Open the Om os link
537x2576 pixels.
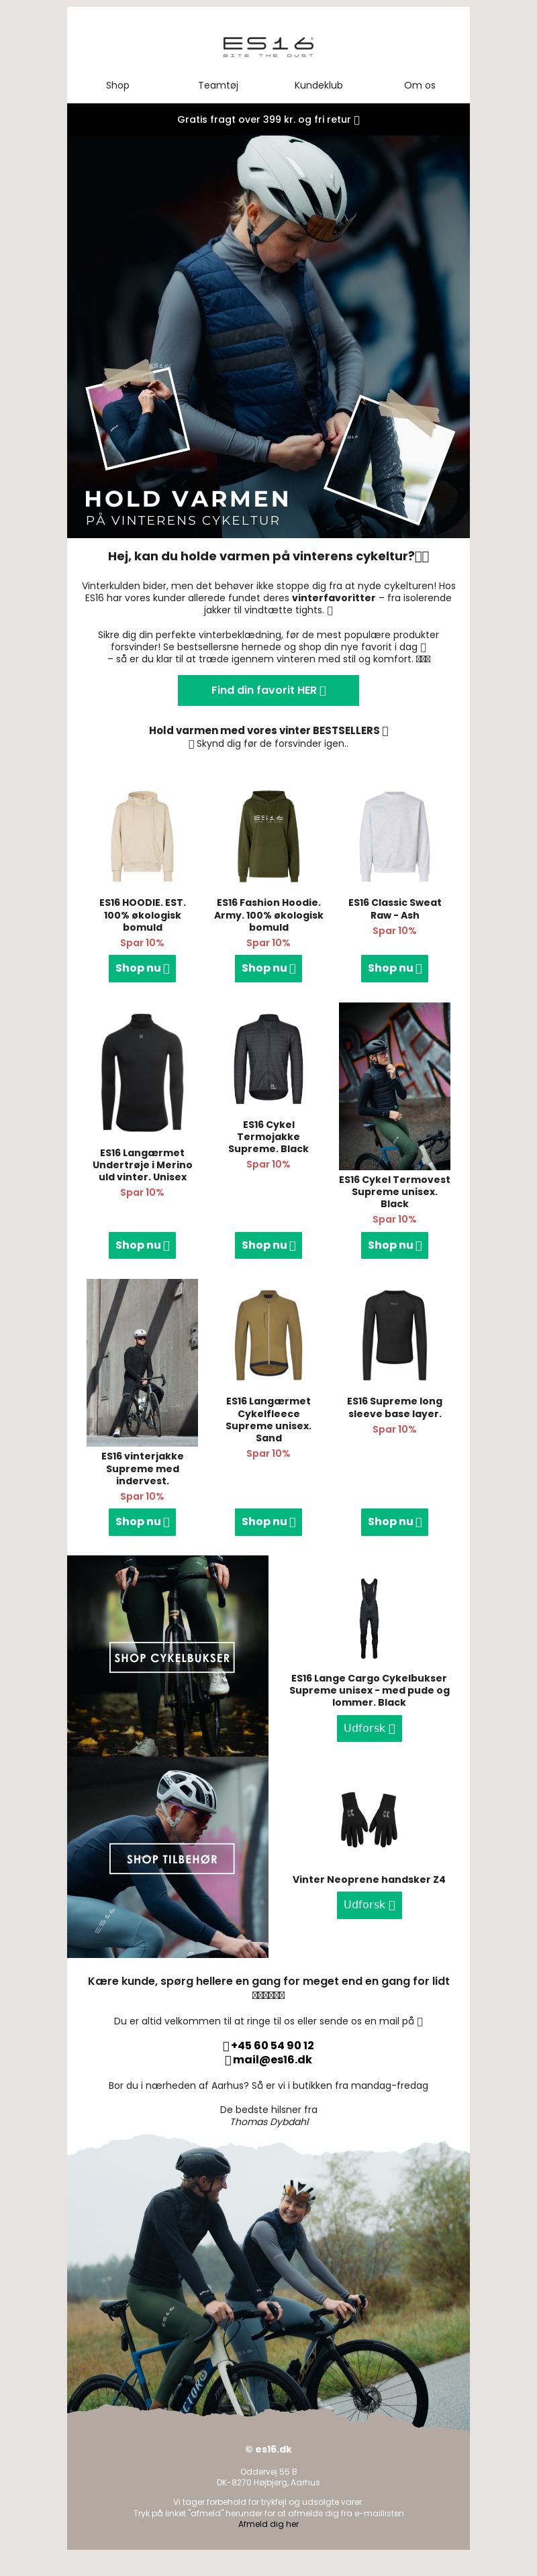(419, 85)
